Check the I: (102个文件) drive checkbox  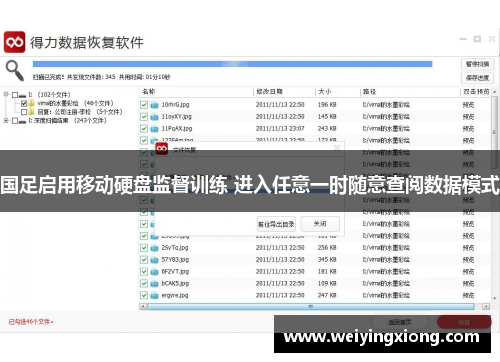point(15,95)
